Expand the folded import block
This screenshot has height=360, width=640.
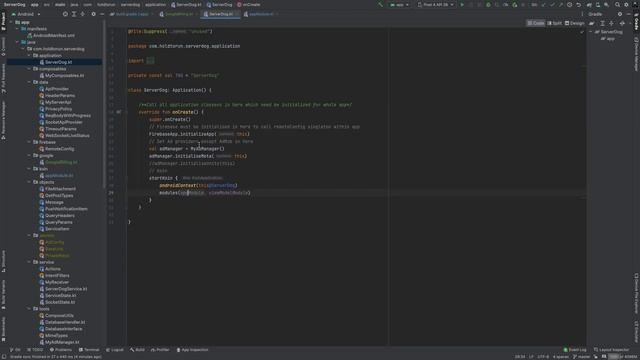(x=150, y=61)
